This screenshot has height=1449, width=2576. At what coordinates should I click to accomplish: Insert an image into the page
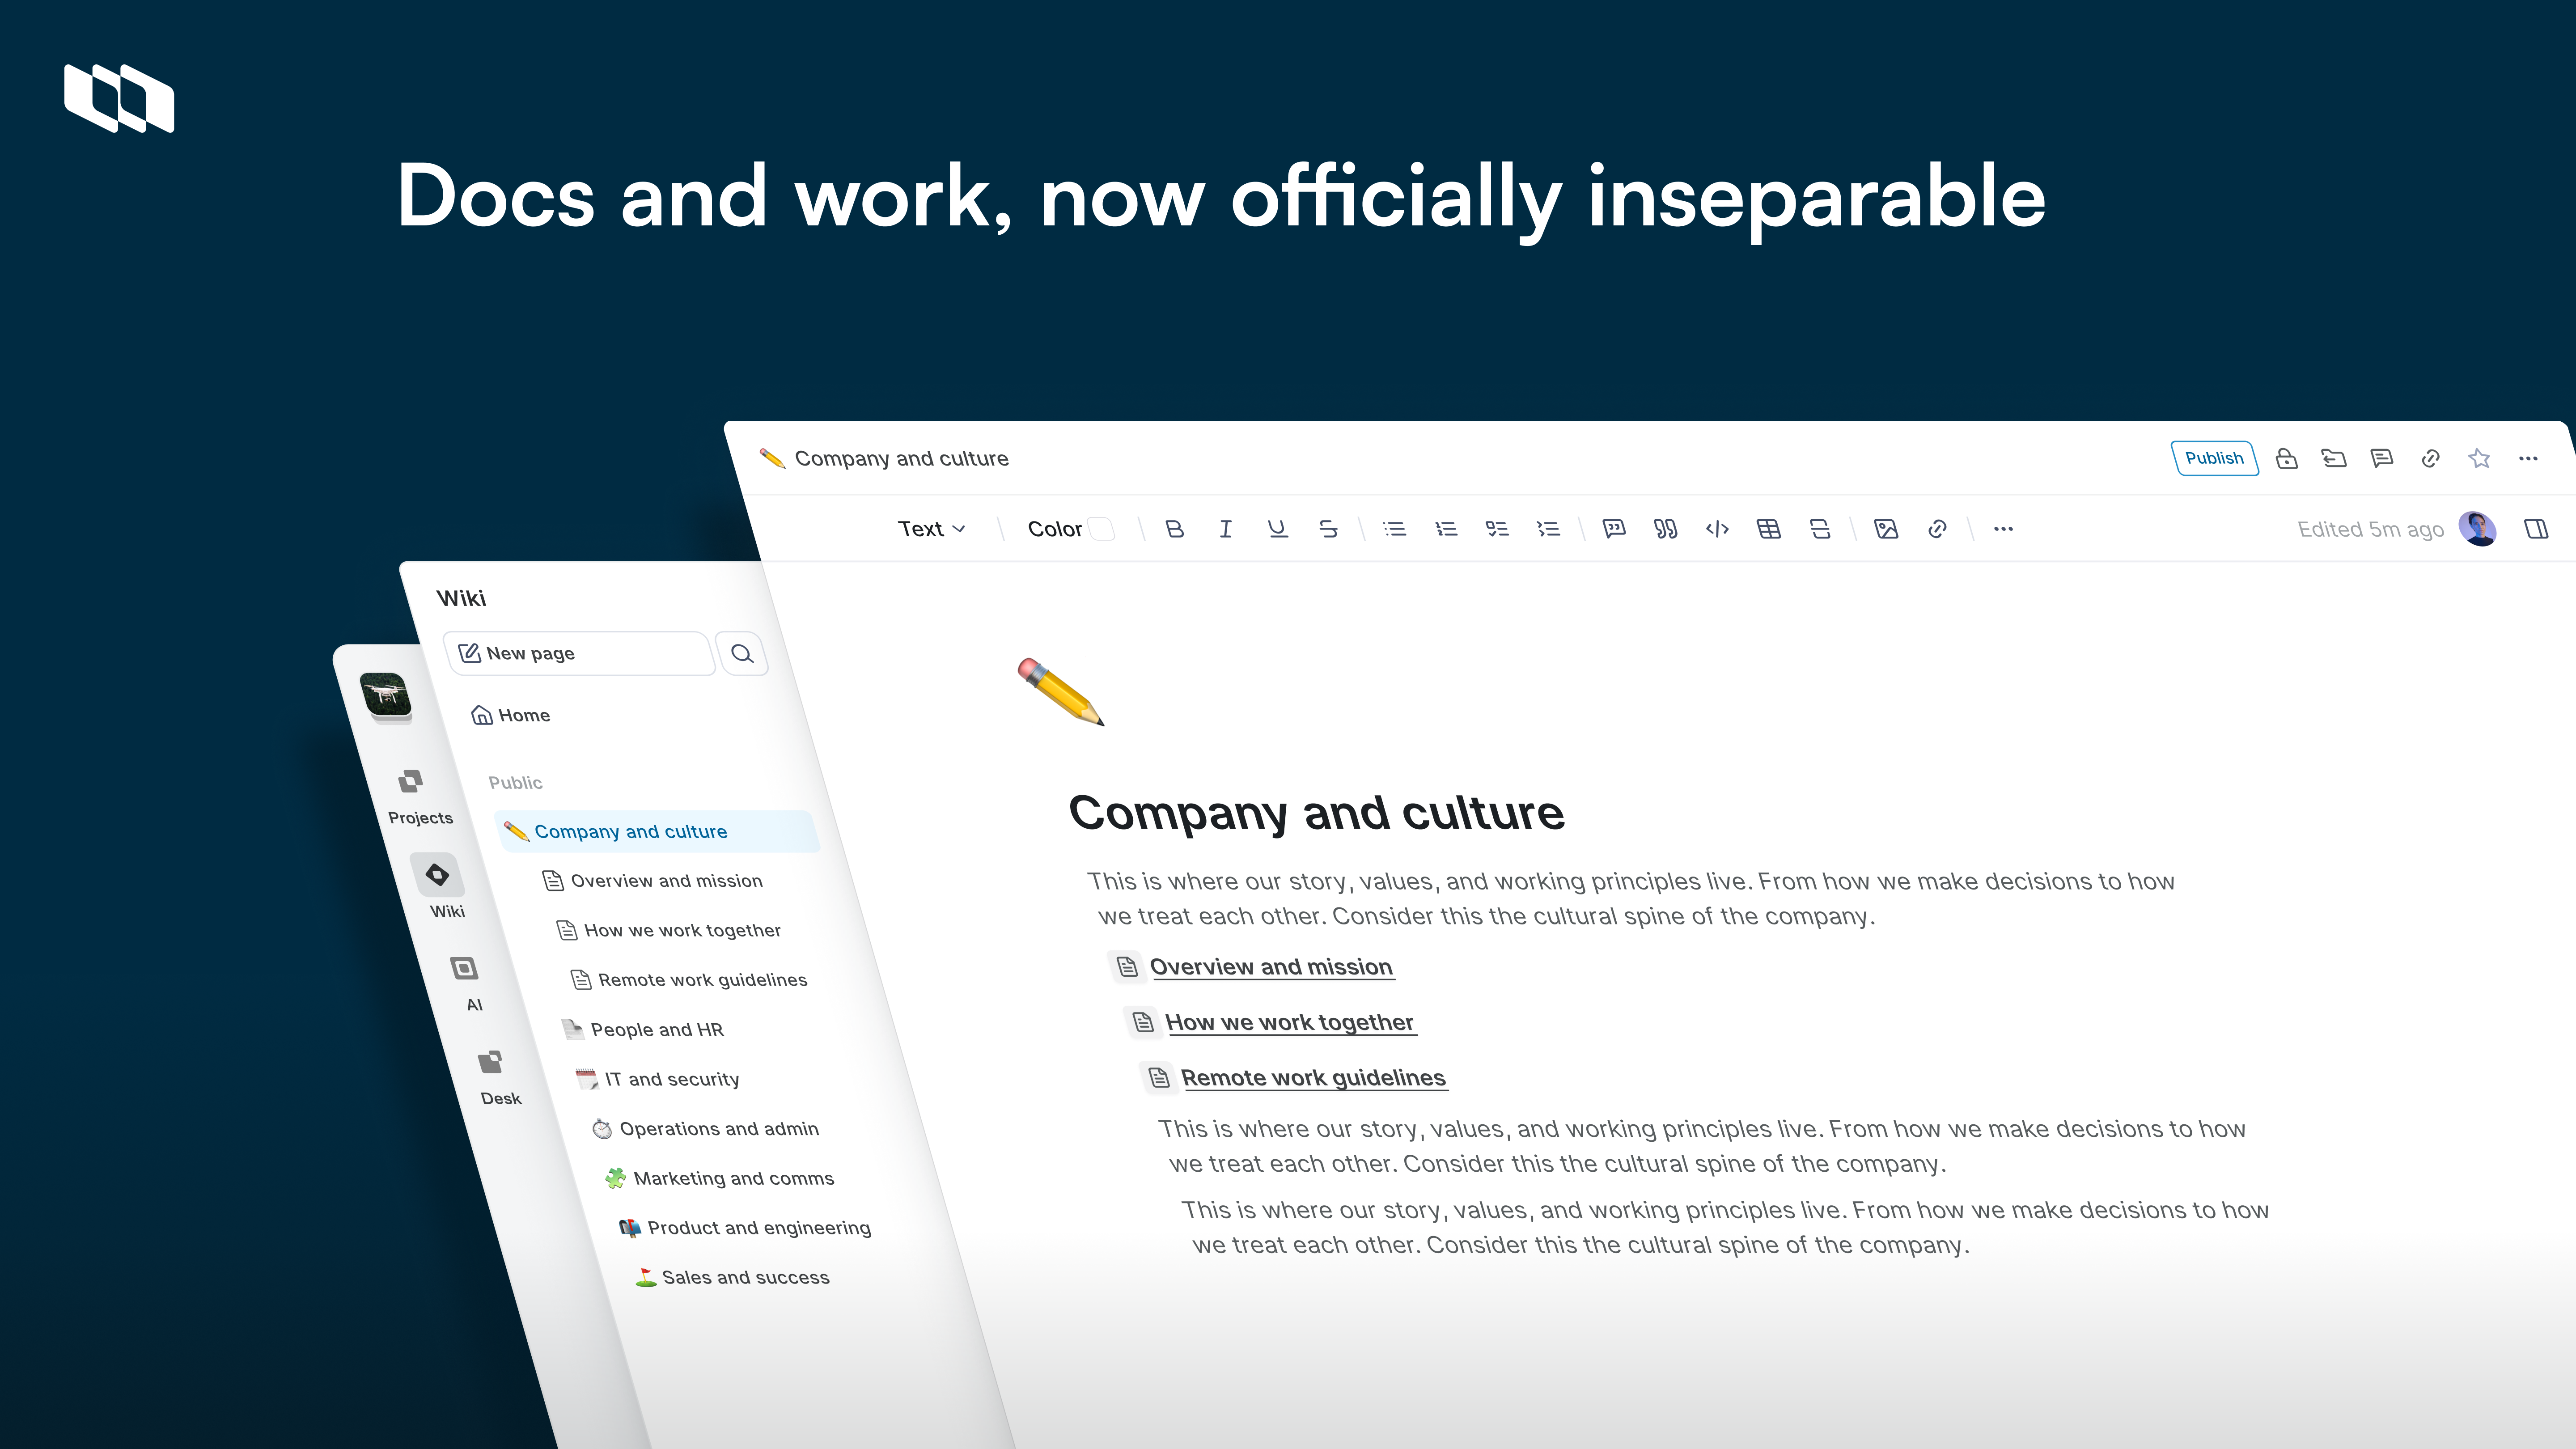[x=1886, y=529]
